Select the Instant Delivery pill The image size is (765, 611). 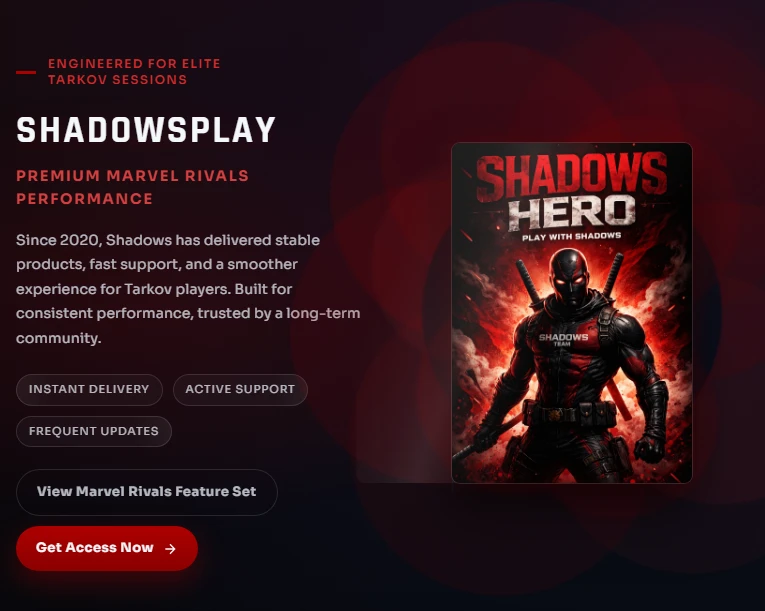[89, 389]
